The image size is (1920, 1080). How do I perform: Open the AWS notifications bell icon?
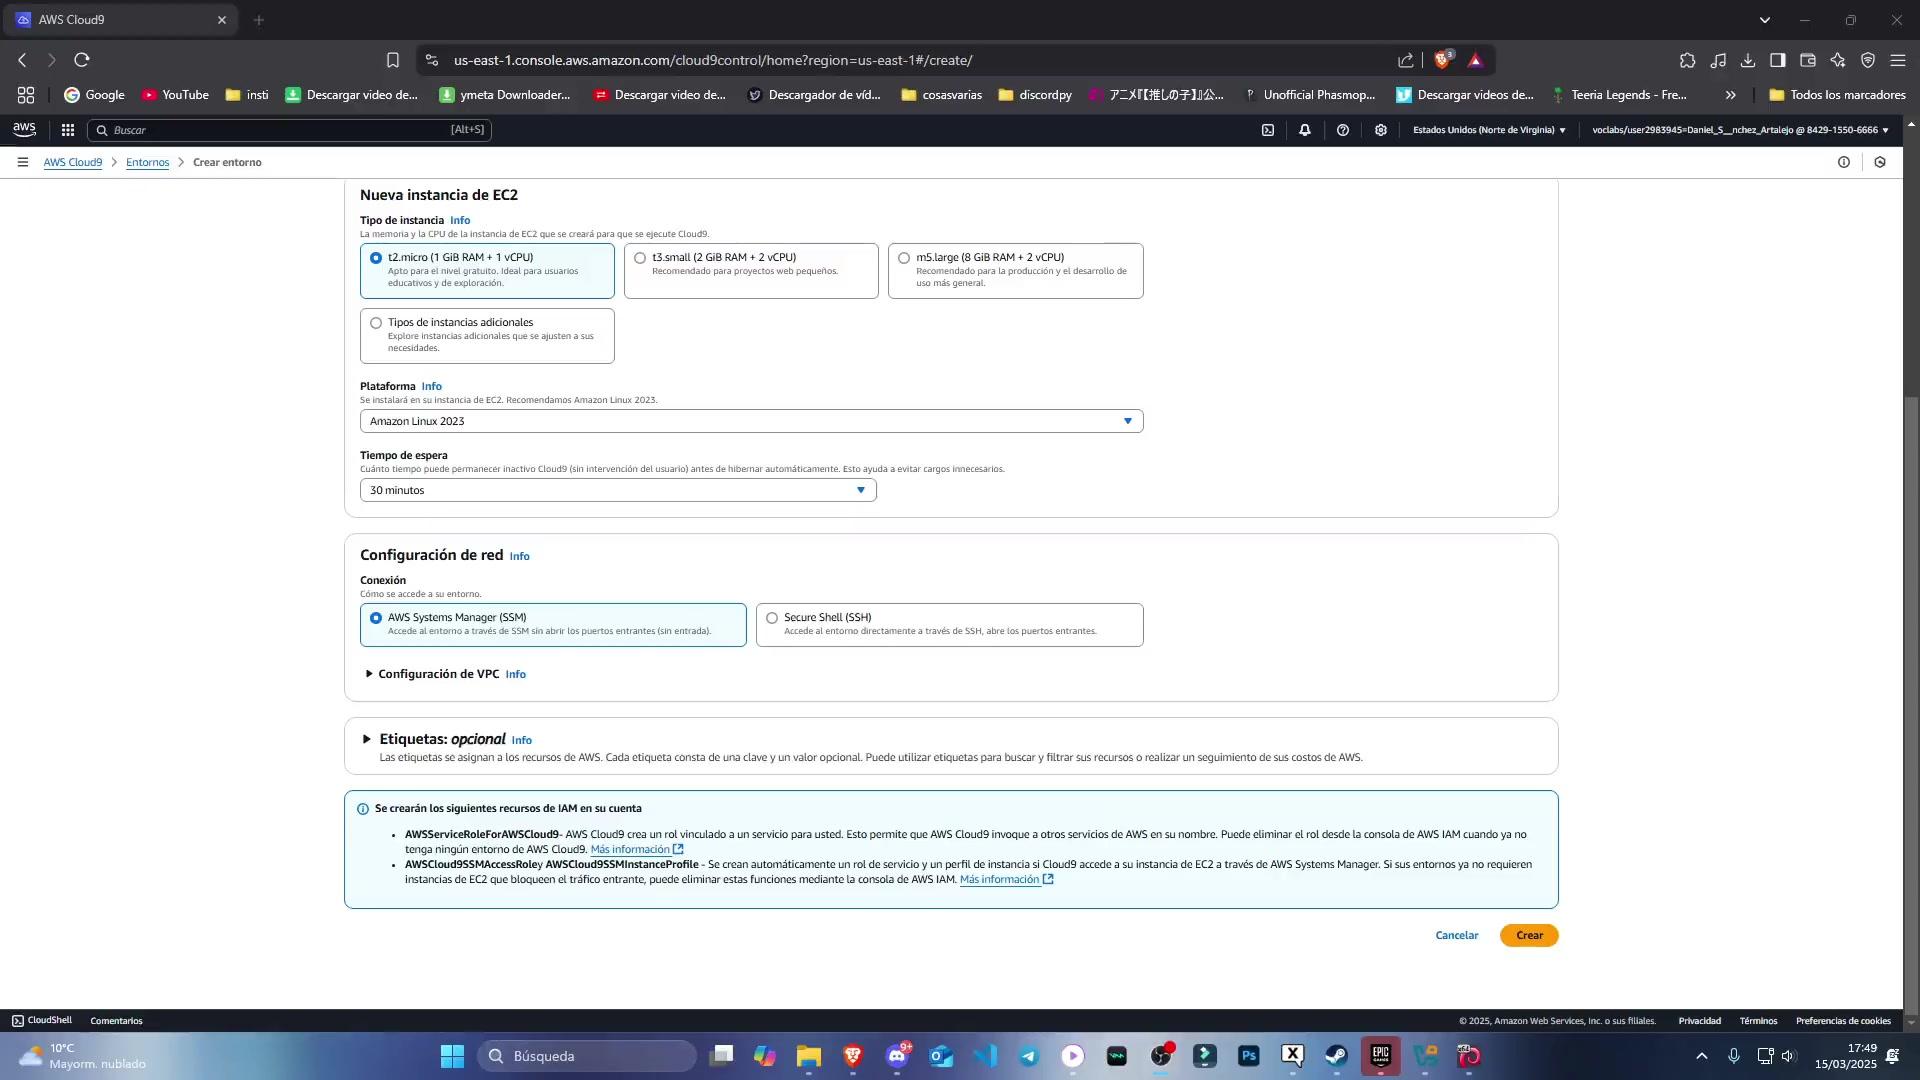(x=1305, y=130)
